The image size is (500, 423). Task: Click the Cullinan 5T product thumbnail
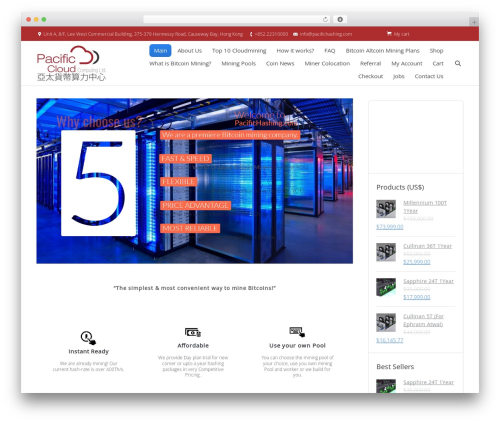[386, 322]
